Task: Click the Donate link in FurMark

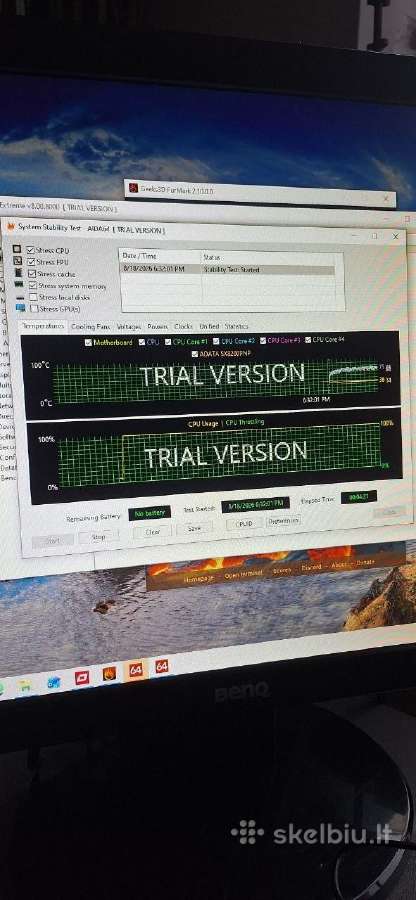Action: [x=365, y=562]
